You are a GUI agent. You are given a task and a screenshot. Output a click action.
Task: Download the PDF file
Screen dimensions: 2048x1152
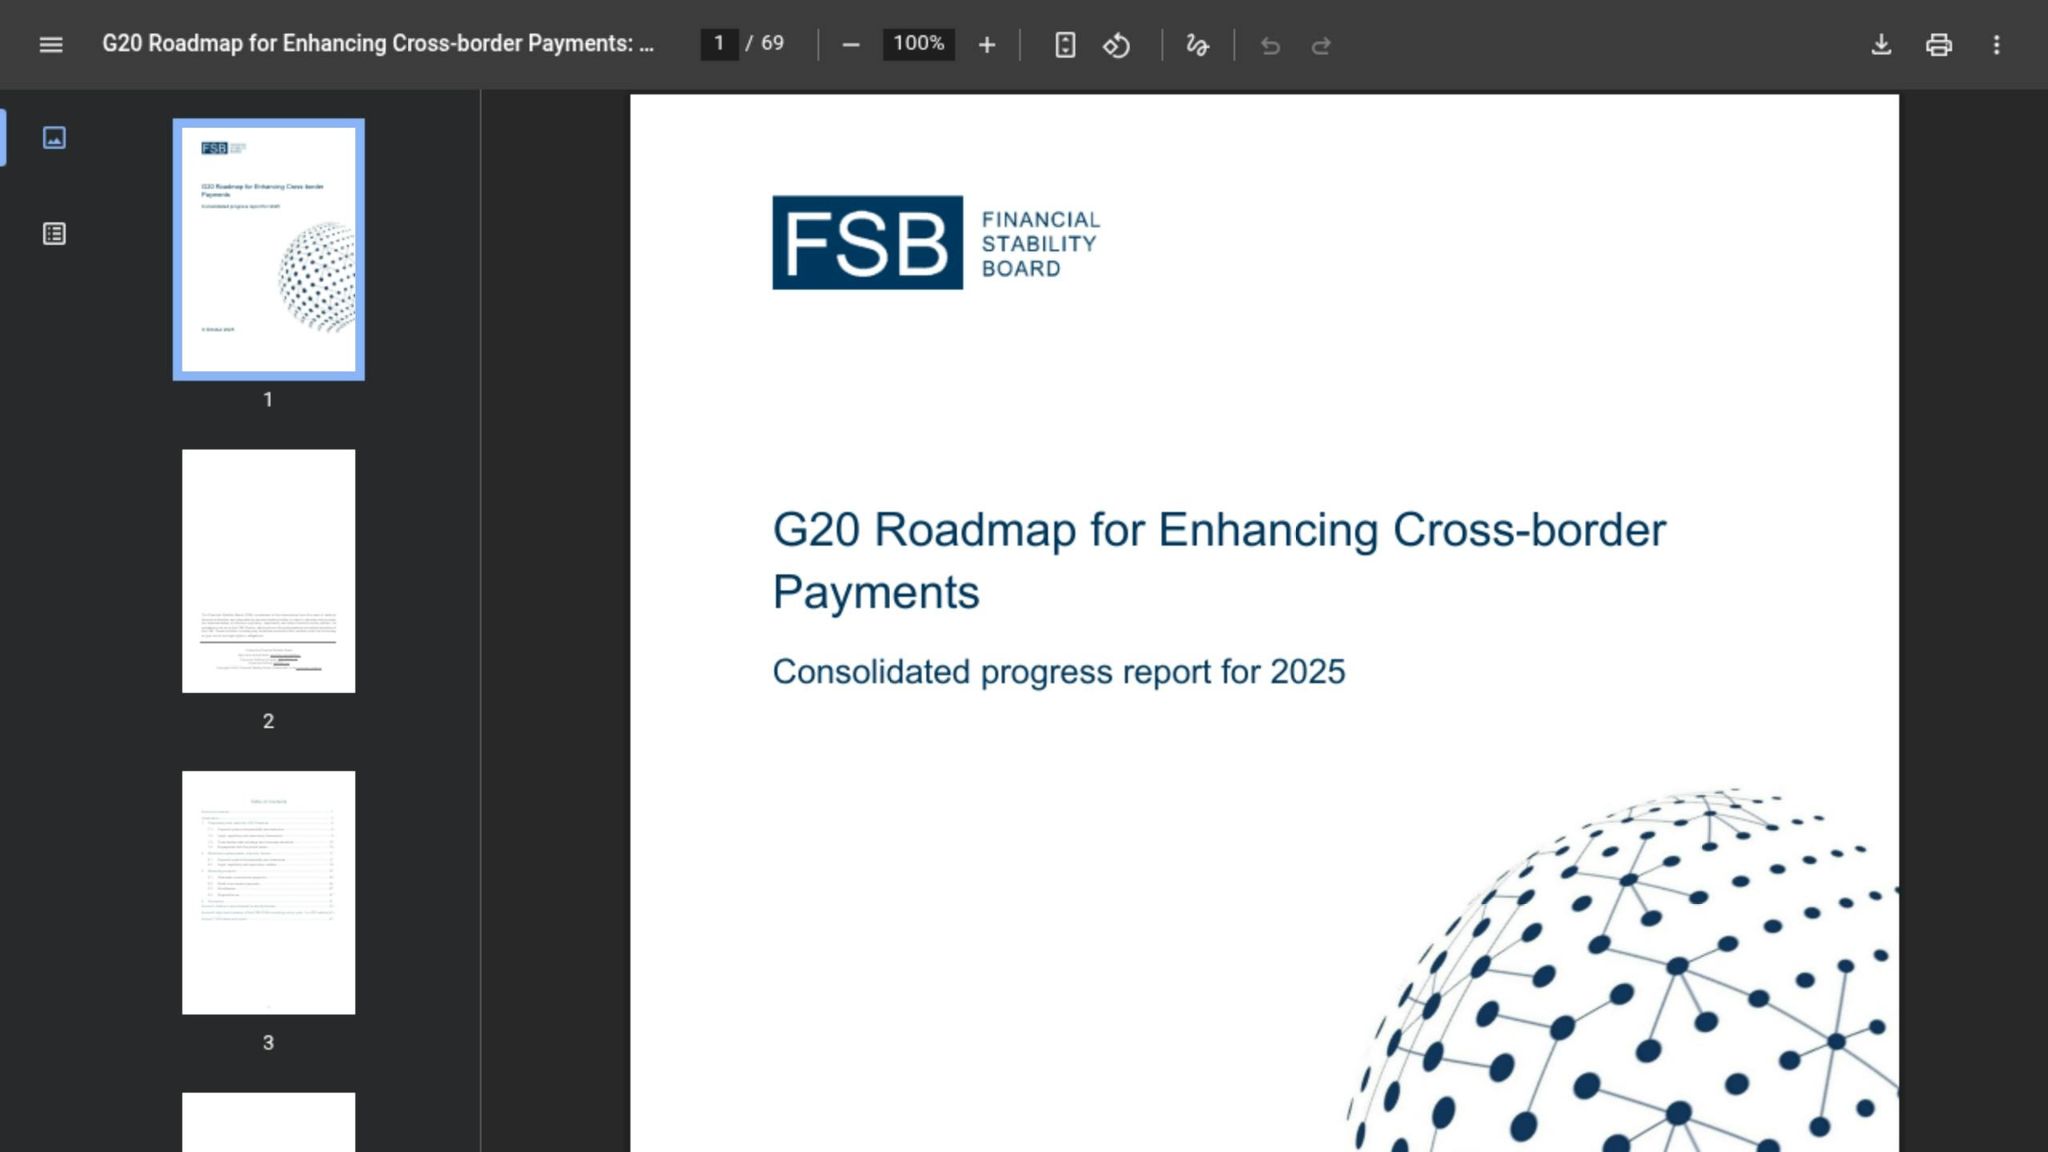point(1881,45)
